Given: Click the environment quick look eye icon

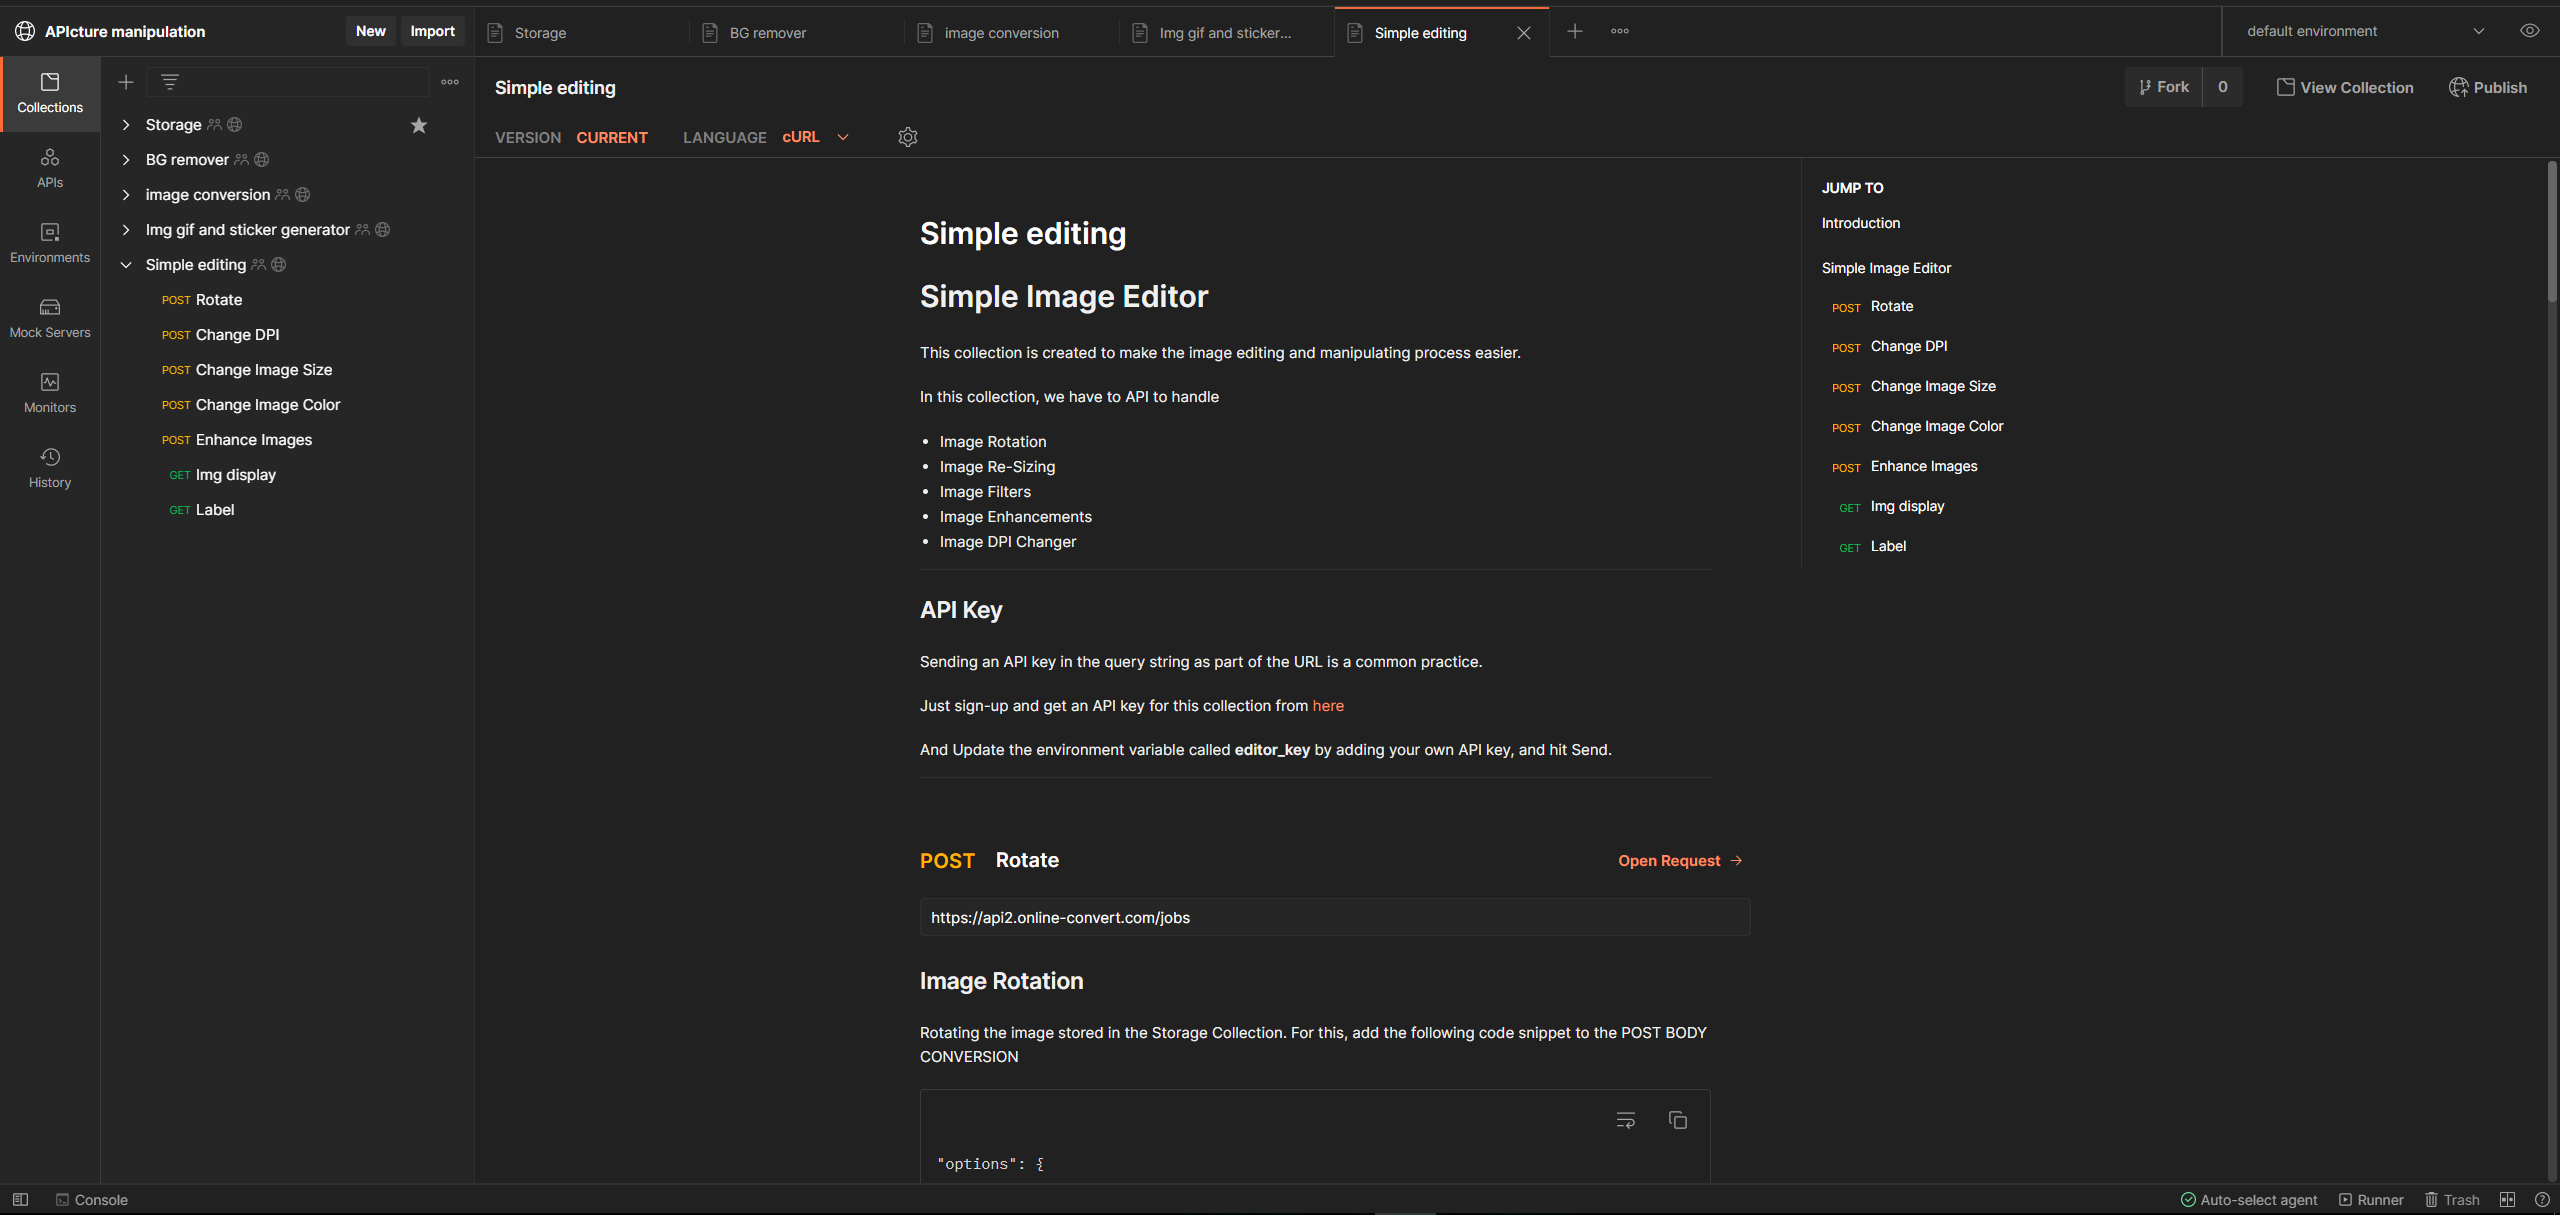Looking at the screenshot, I should (2529, 31).
